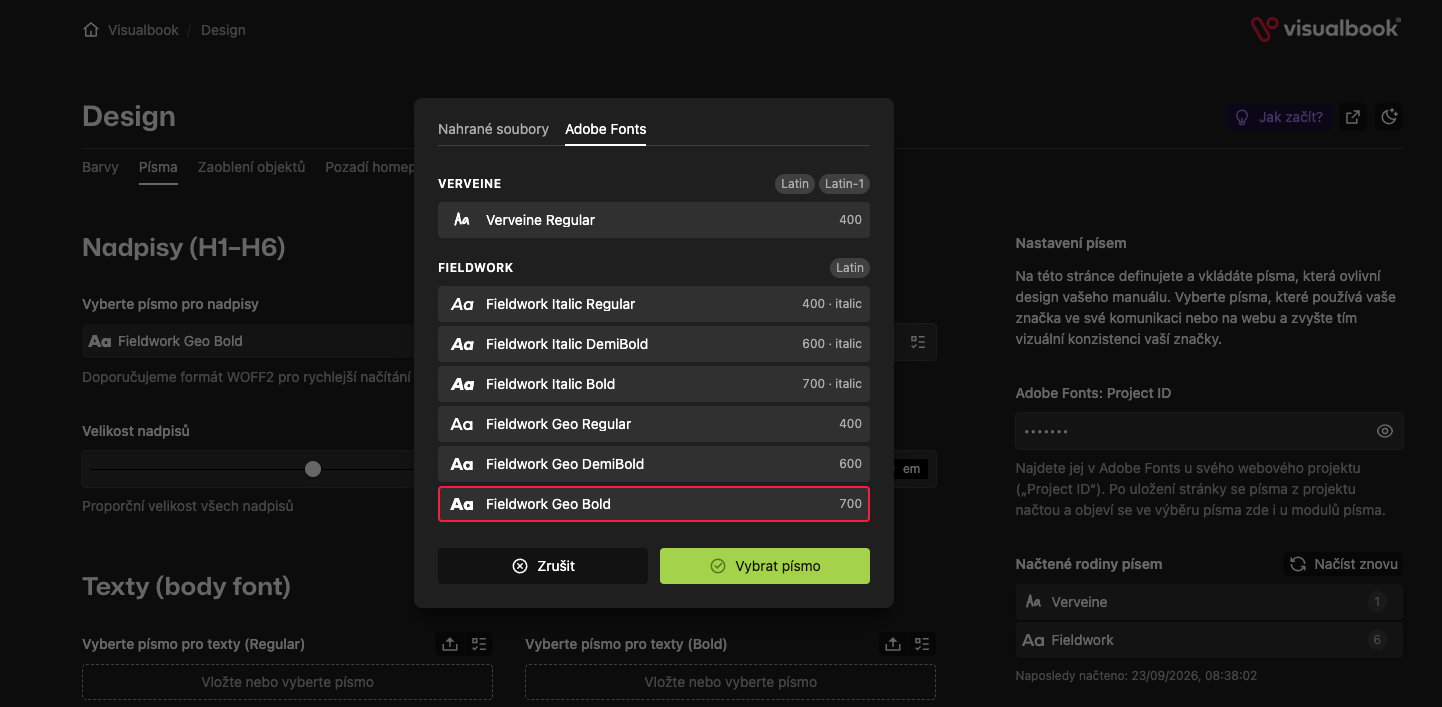The width and height of the screenshot is (1442, 707).
Task: Select Verveine Regular font option
Action: coord(654,220)
